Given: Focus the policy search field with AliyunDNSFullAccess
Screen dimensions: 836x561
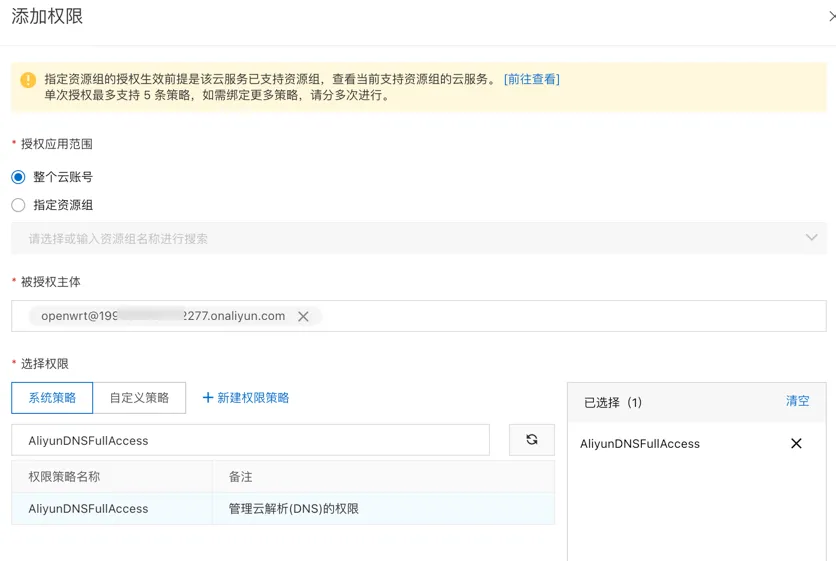Looking at the screenshot, I should click(x=250, y=440).
